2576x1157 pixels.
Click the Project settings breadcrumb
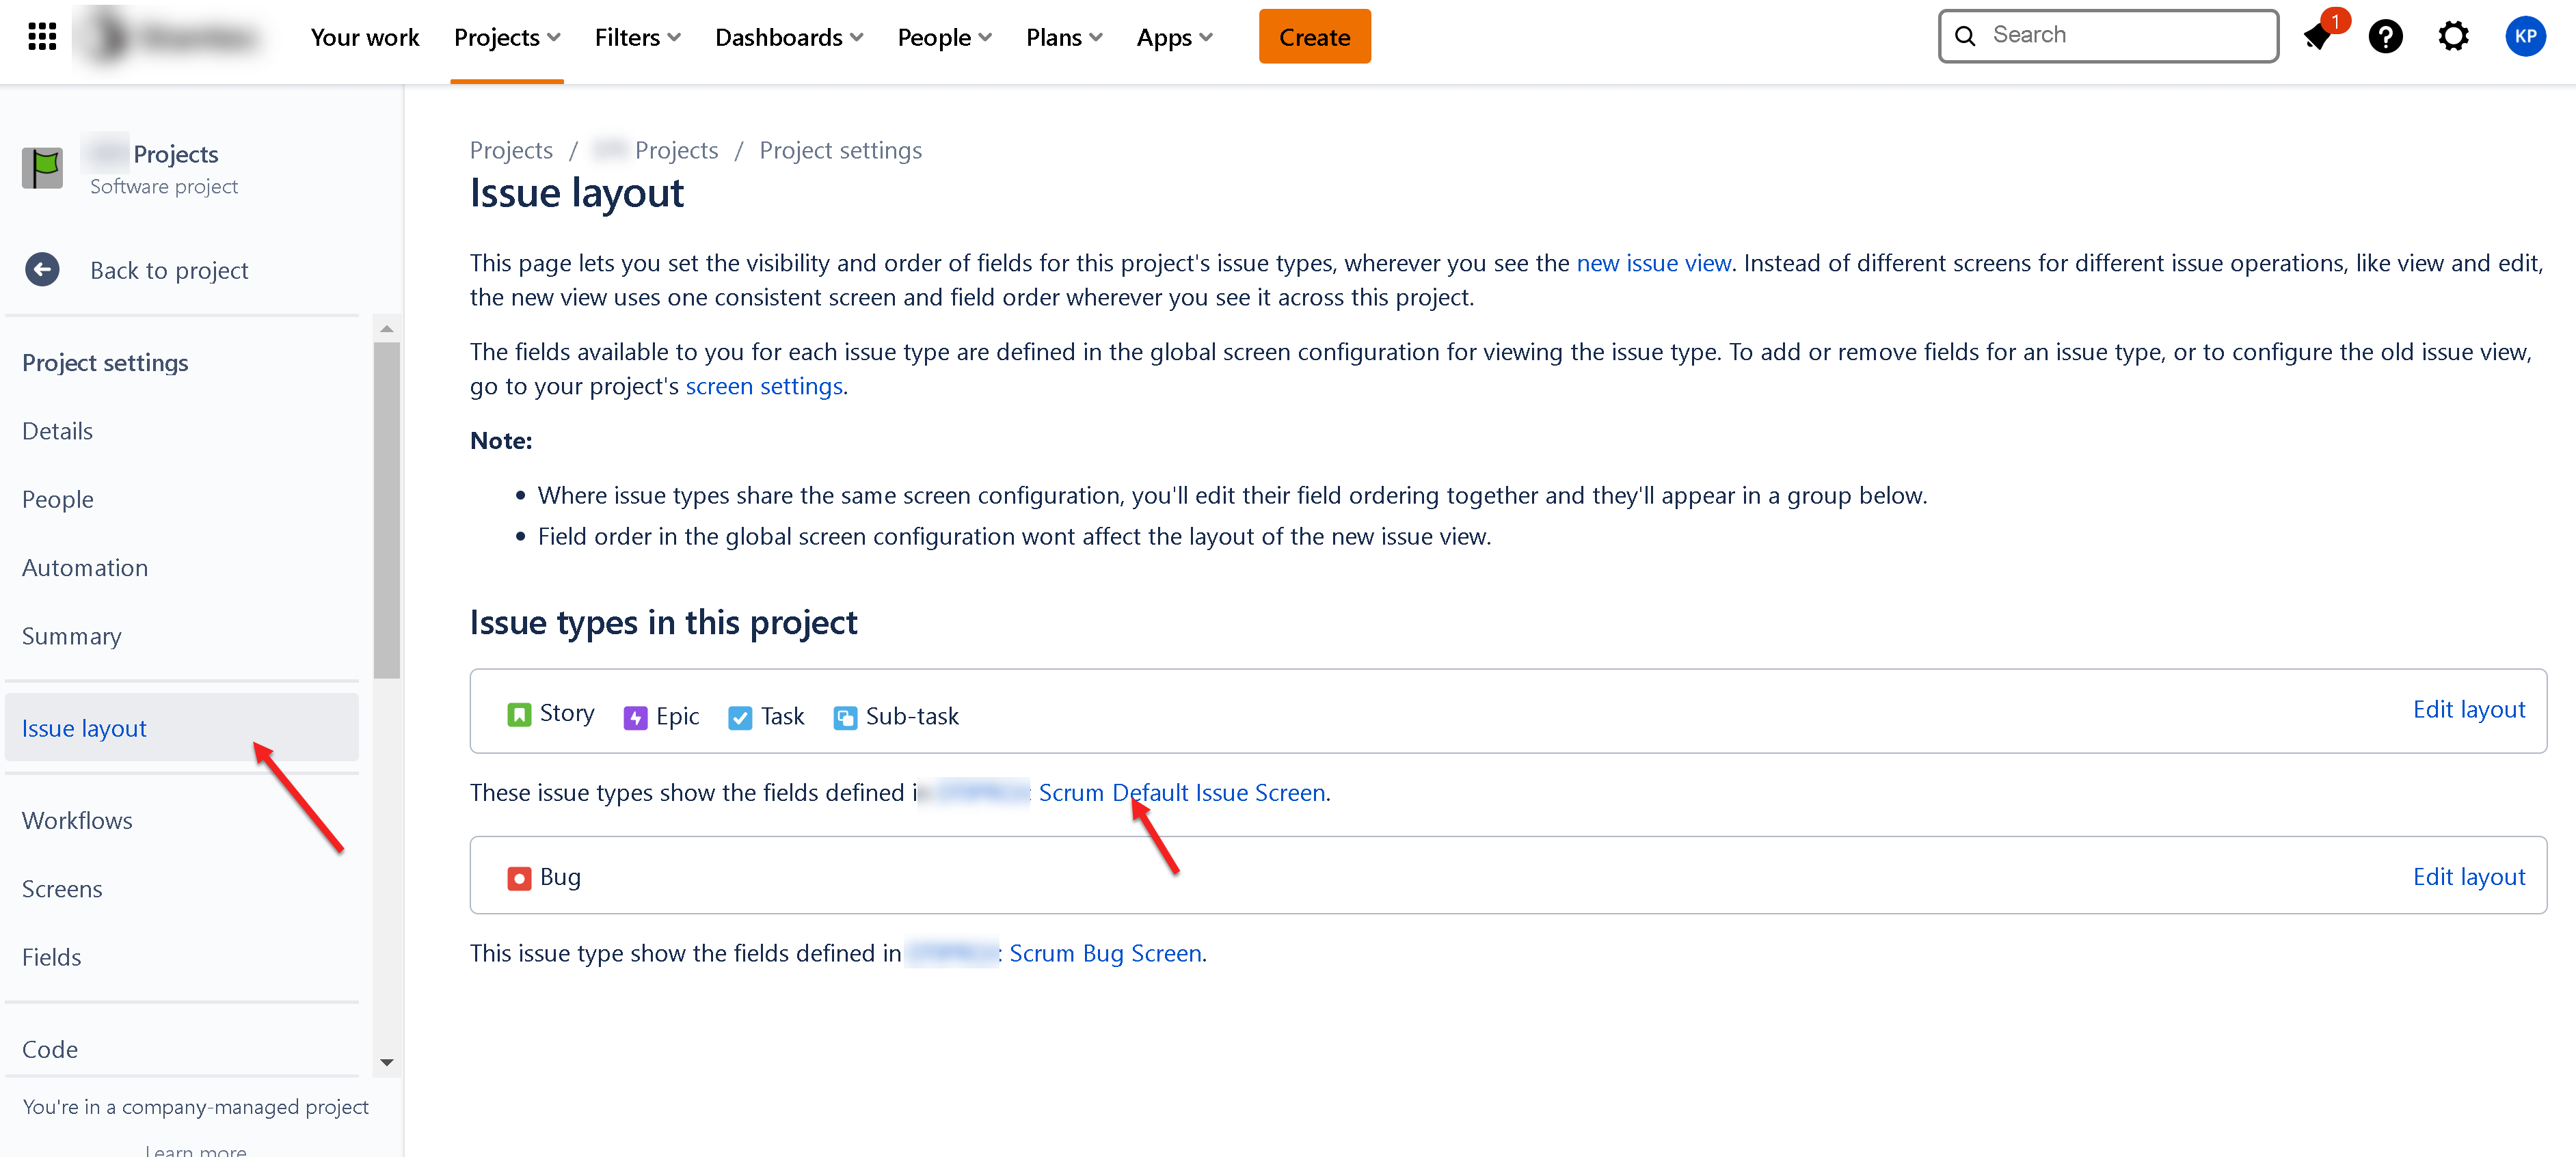[x=840, y=150]
